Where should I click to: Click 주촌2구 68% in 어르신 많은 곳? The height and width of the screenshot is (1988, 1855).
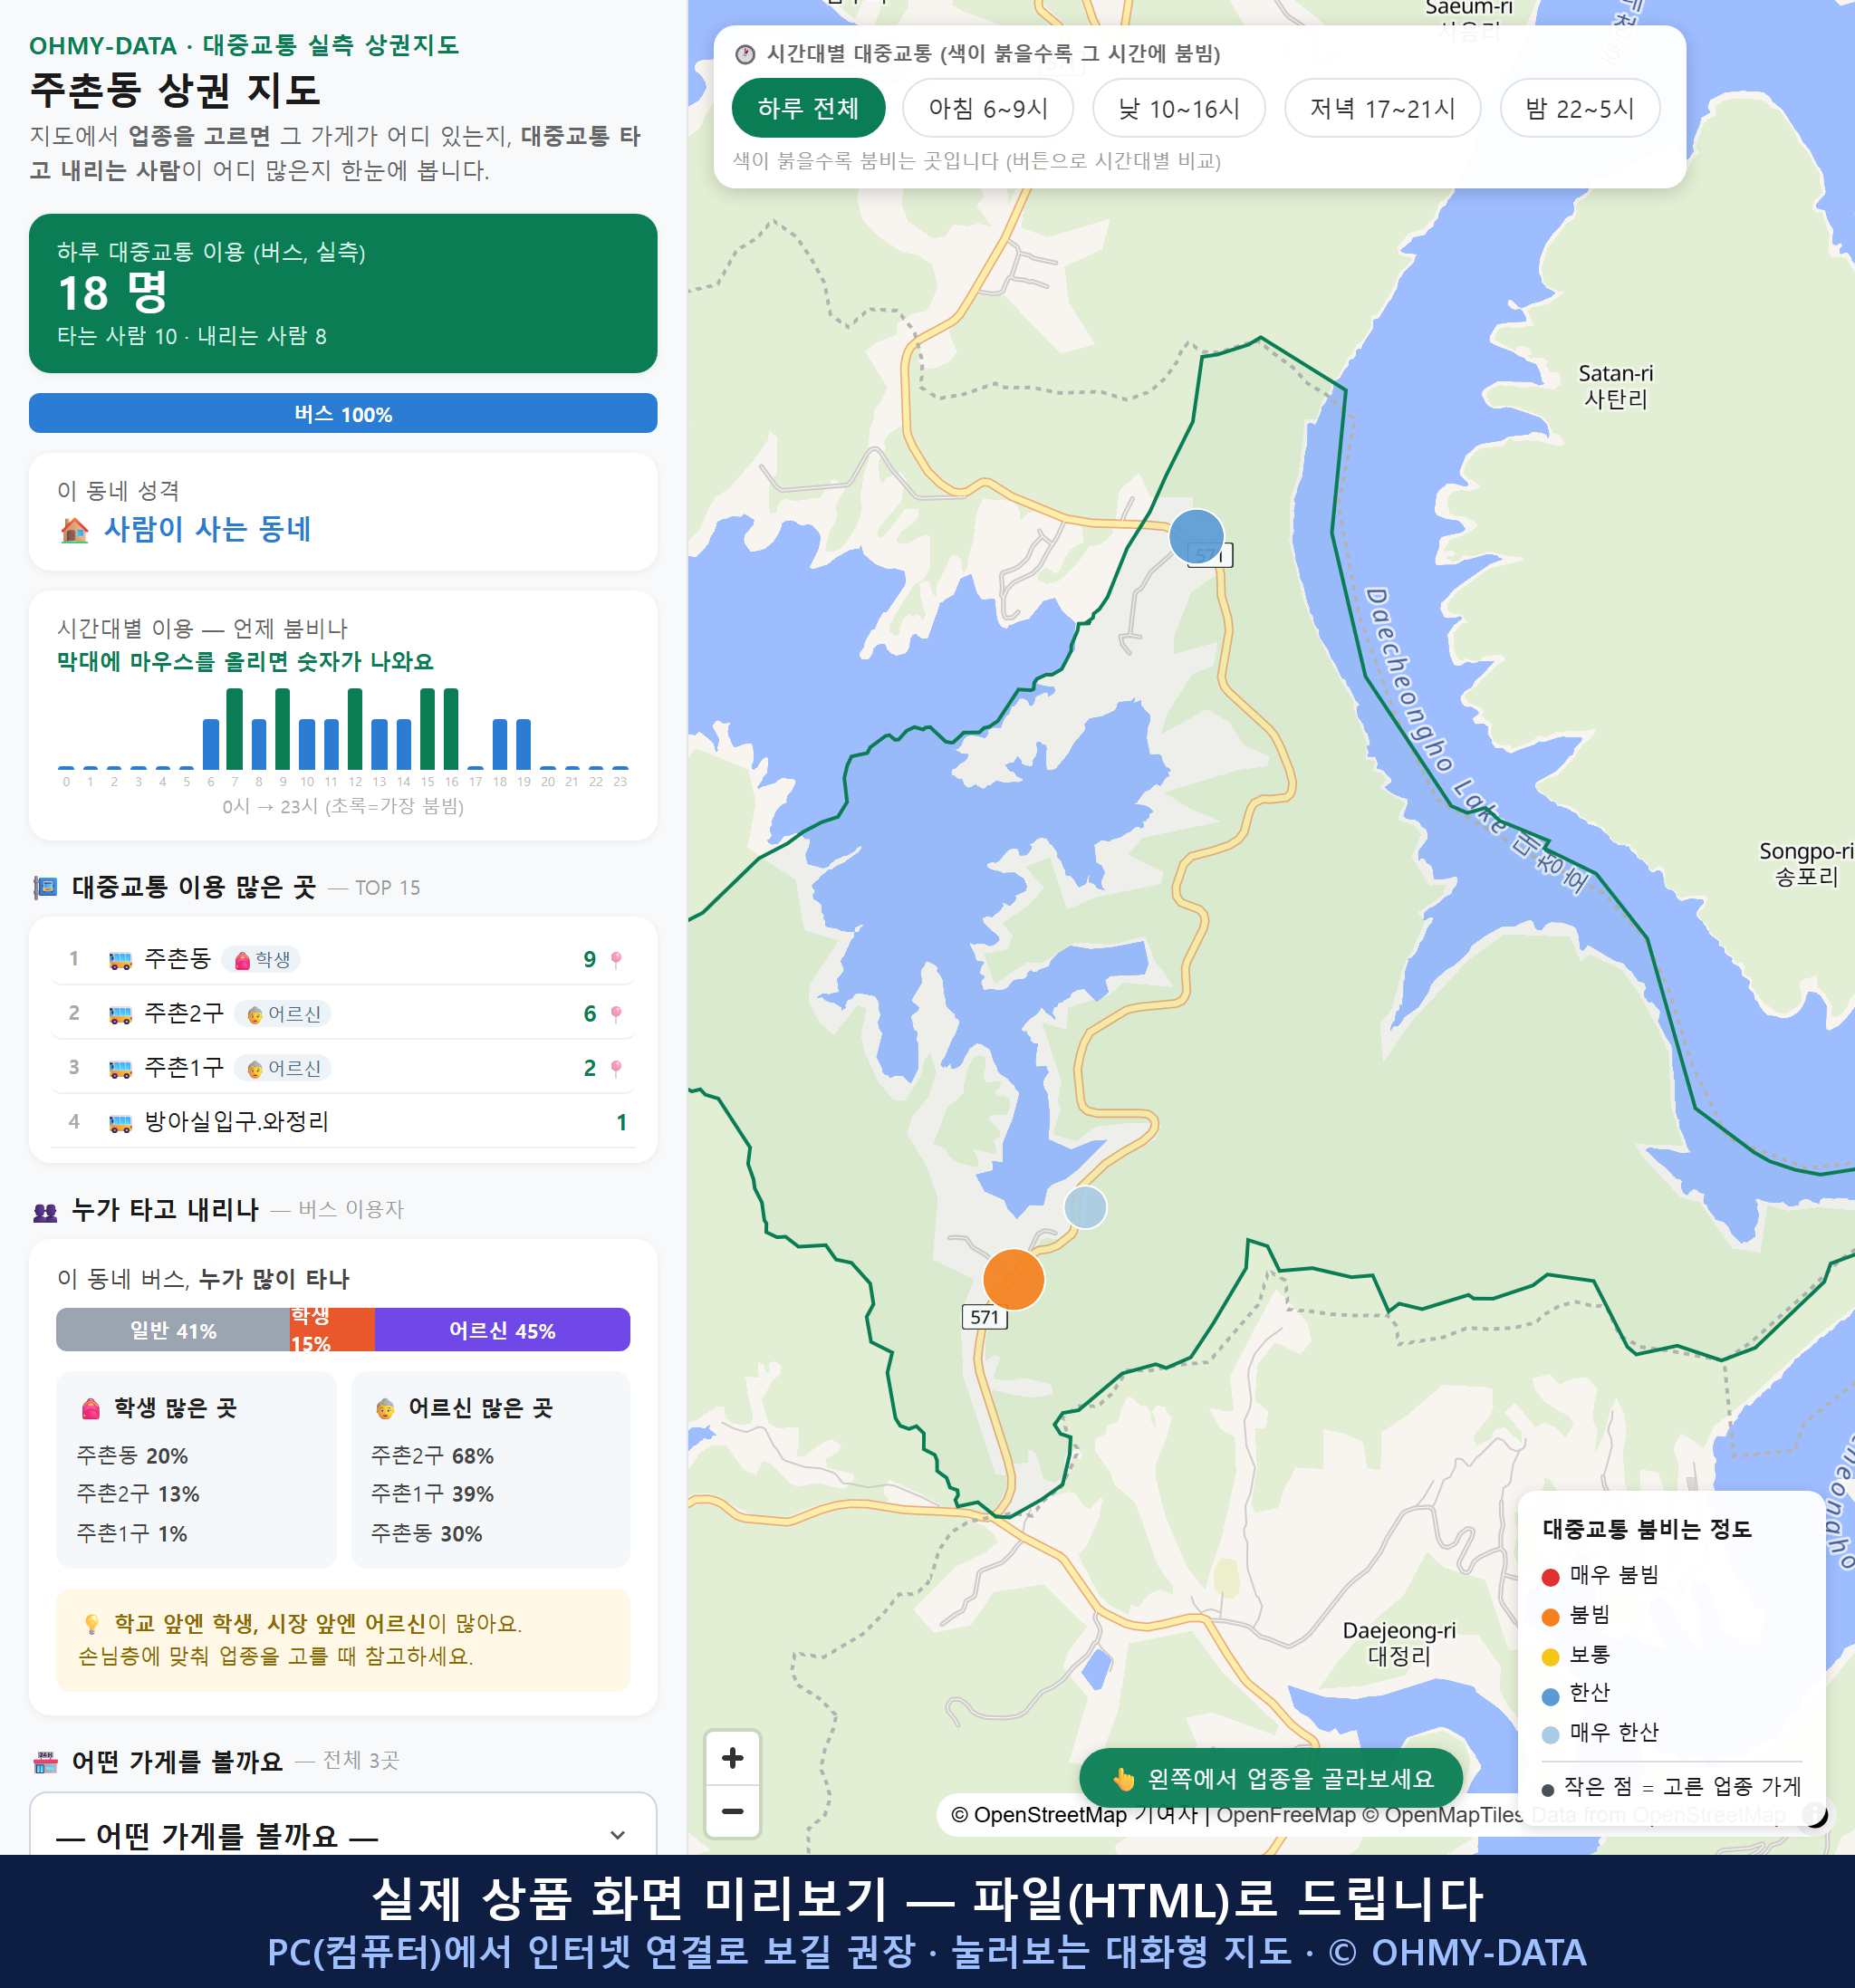pyautogui.click(x=432, y=1455)
